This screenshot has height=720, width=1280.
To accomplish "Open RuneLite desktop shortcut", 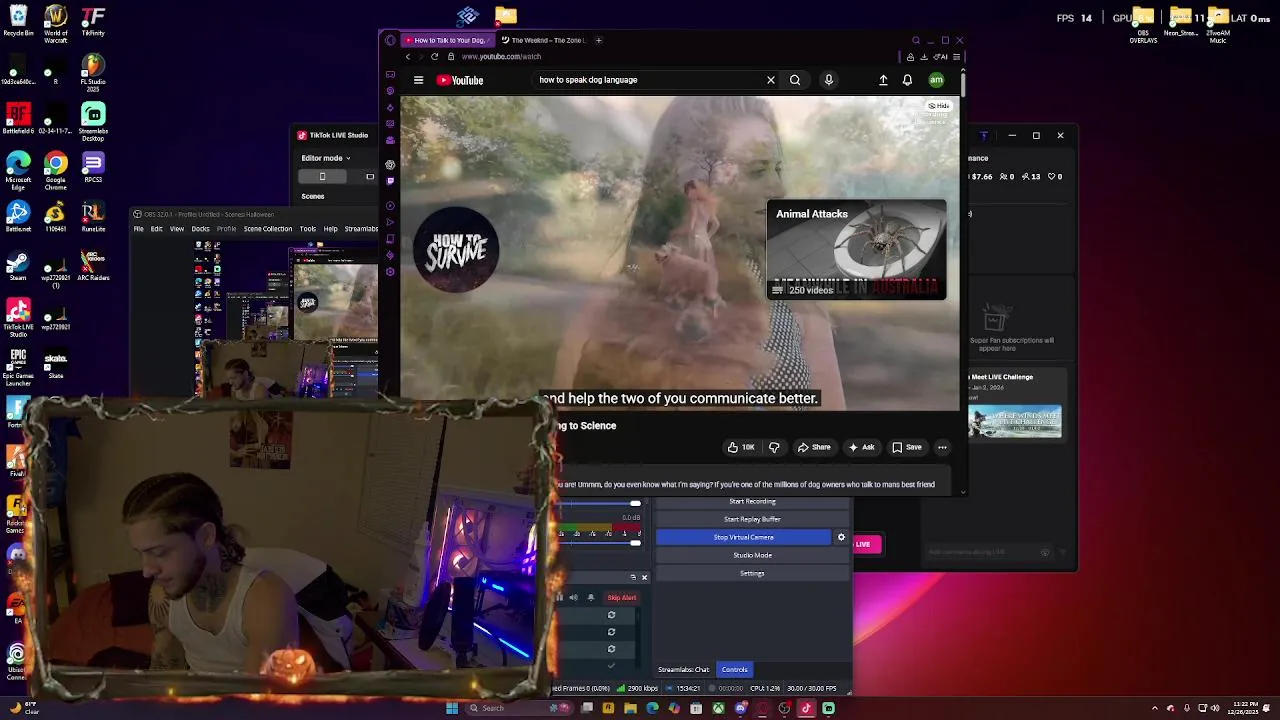I will click(x=93, y=217).
